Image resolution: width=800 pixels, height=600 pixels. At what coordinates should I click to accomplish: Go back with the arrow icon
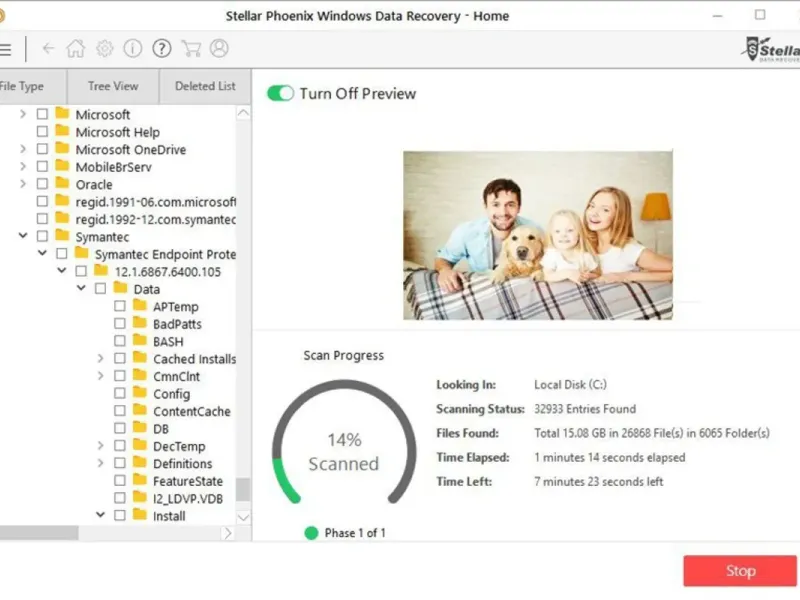click(x=48, y=48)
